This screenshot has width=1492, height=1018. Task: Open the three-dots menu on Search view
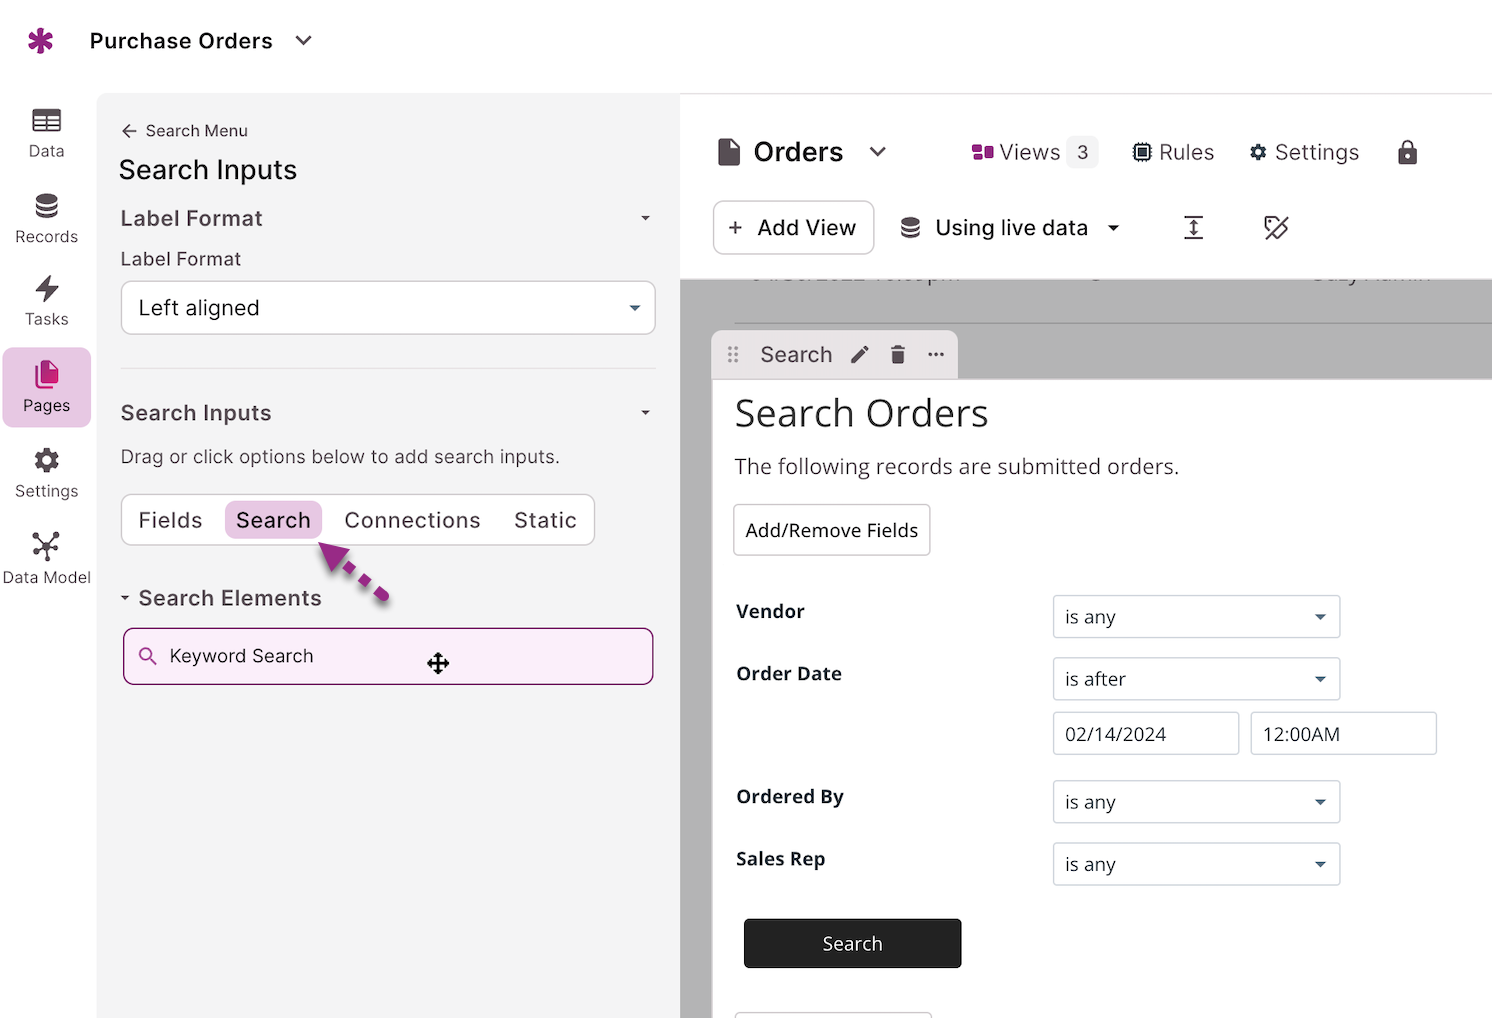point(936,355)
